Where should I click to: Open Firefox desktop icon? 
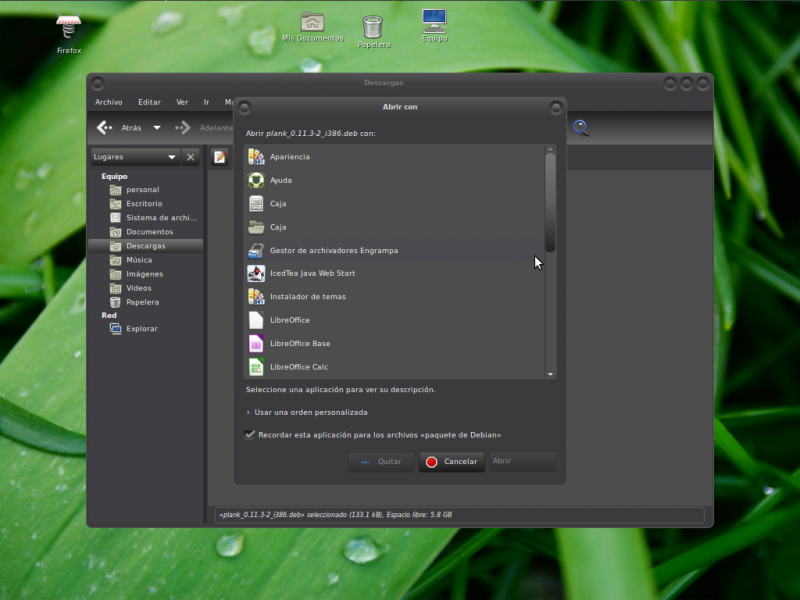click(69, 28)
